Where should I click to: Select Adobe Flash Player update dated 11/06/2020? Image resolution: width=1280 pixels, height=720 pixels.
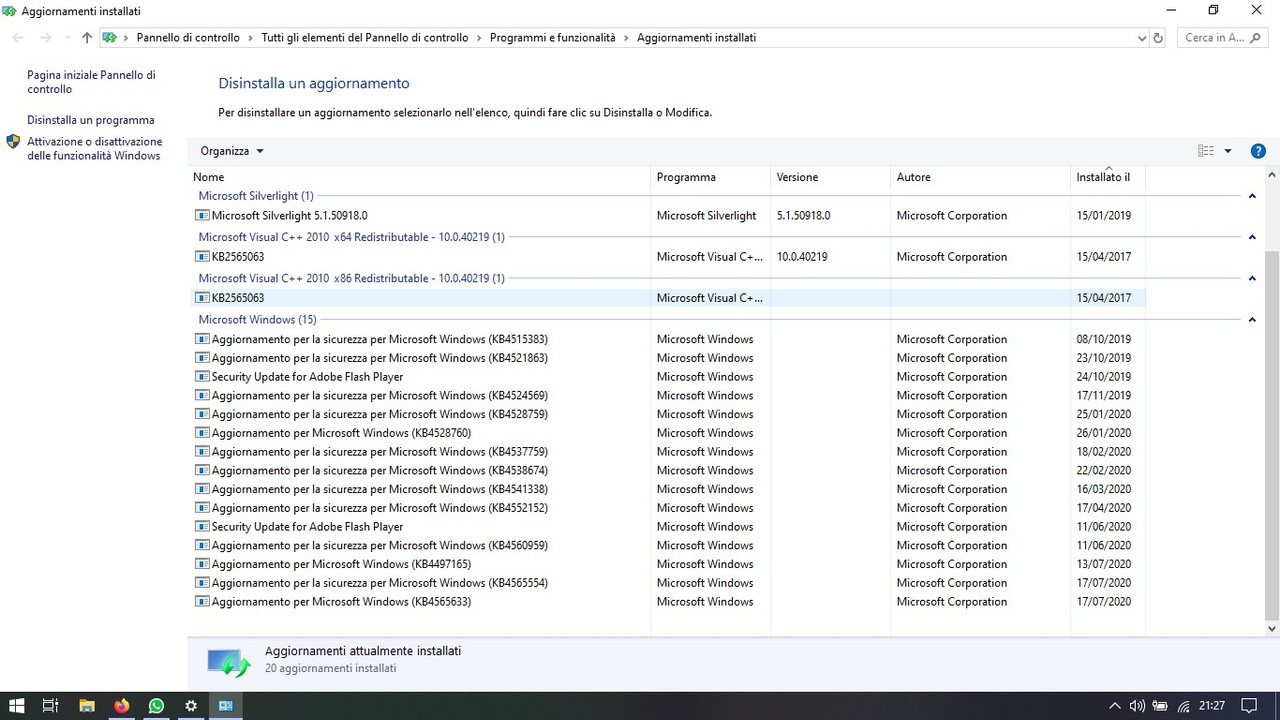click(668, 527)
